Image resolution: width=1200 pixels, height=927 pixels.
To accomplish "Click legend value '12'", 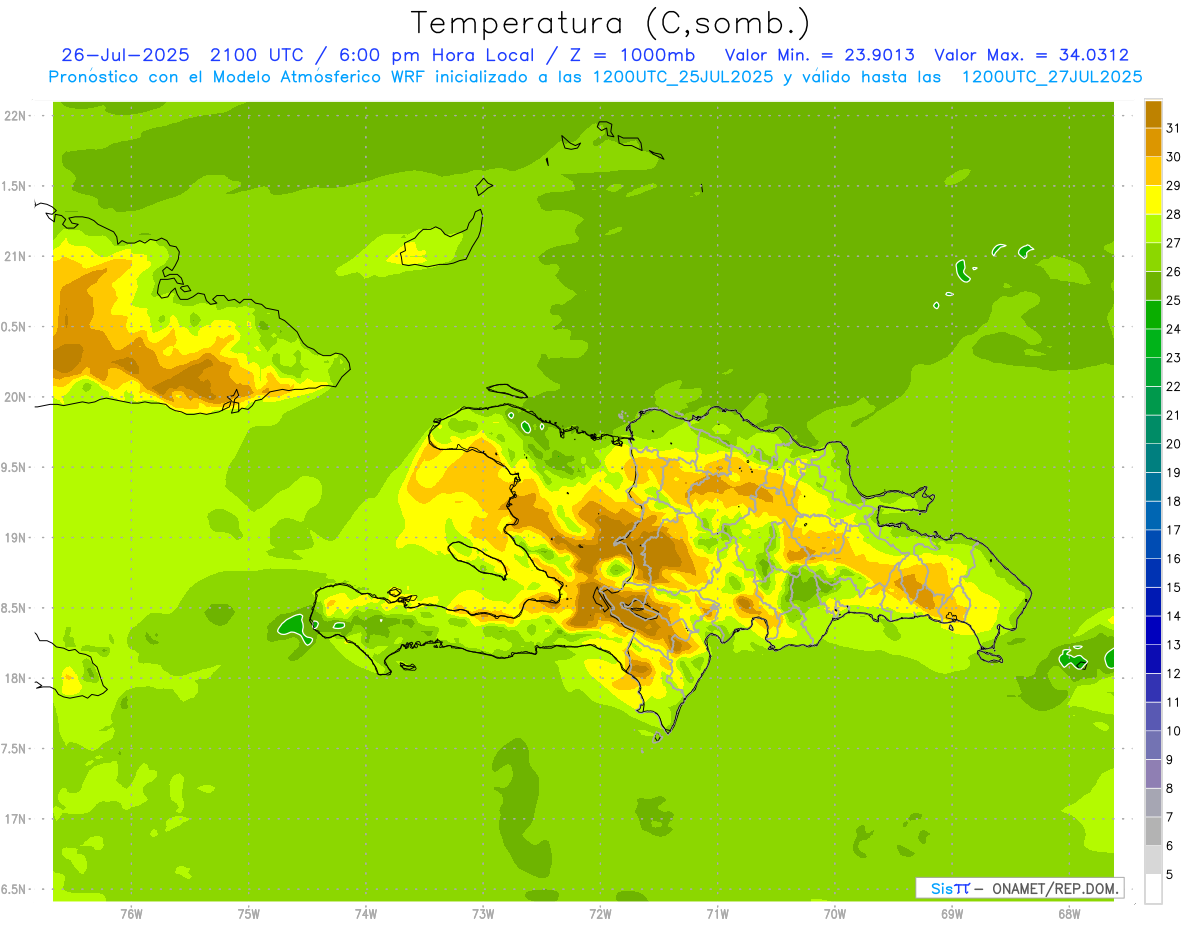I will coord(1174,674).
